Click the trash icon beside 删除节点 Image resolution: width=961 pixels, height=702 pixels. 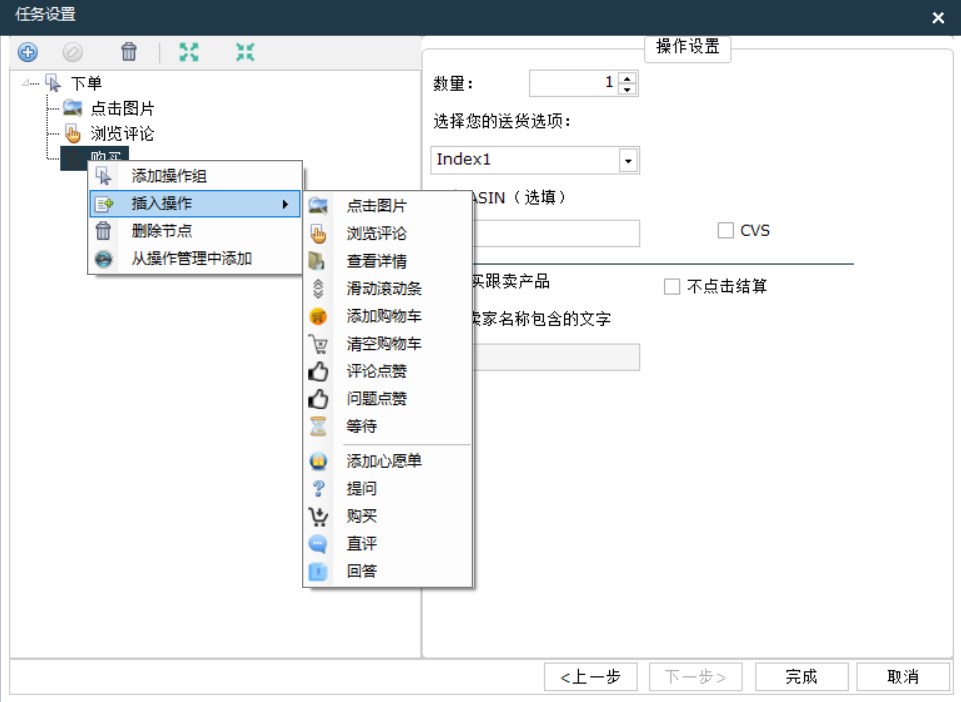(104, 231)
